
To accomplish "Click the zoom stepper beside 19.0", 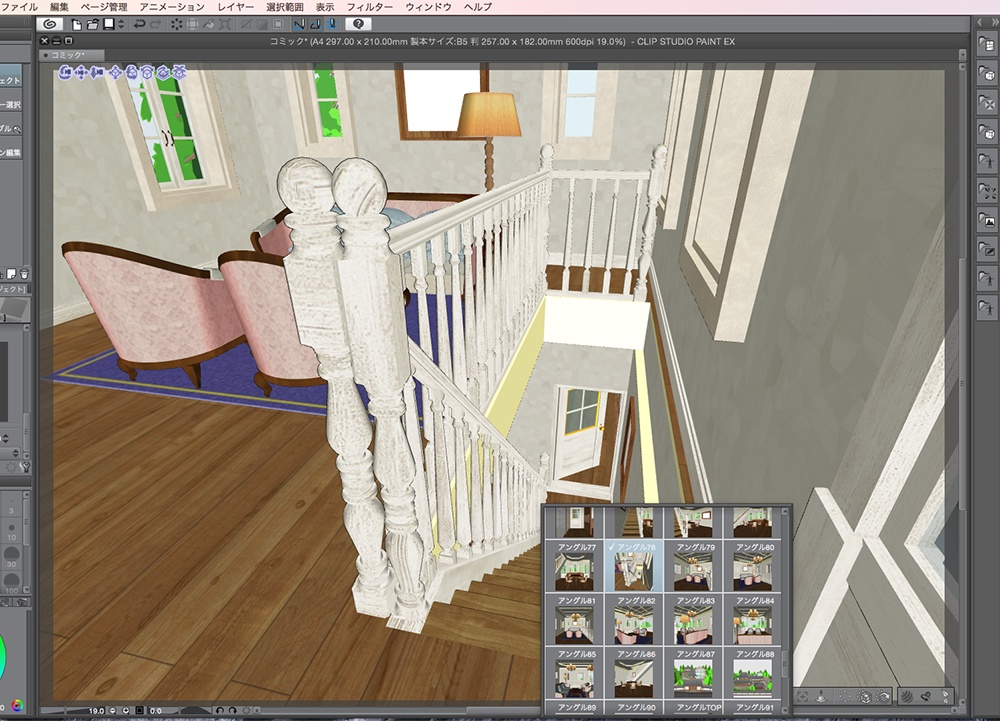I will pyautogui.click(x=112, y=710).
